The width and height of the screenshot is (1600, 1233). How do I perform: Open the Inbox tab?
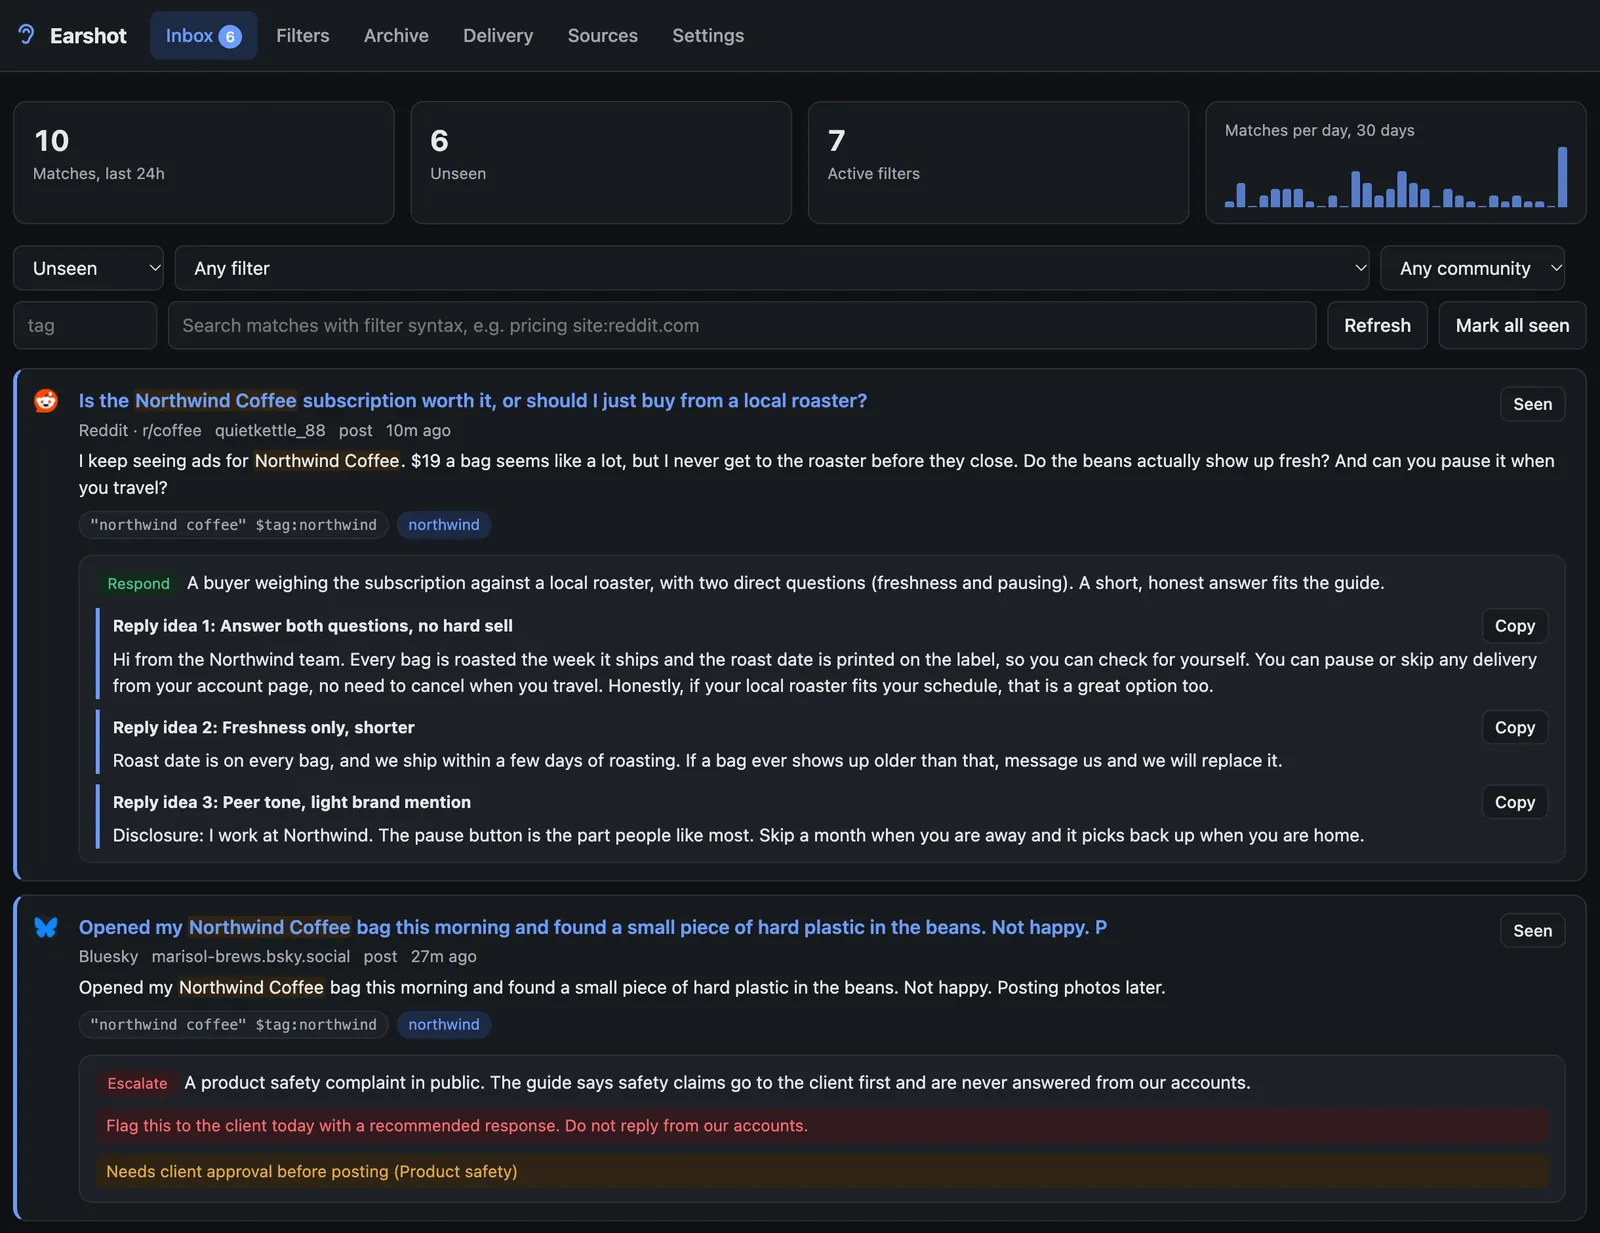point(203,36)
